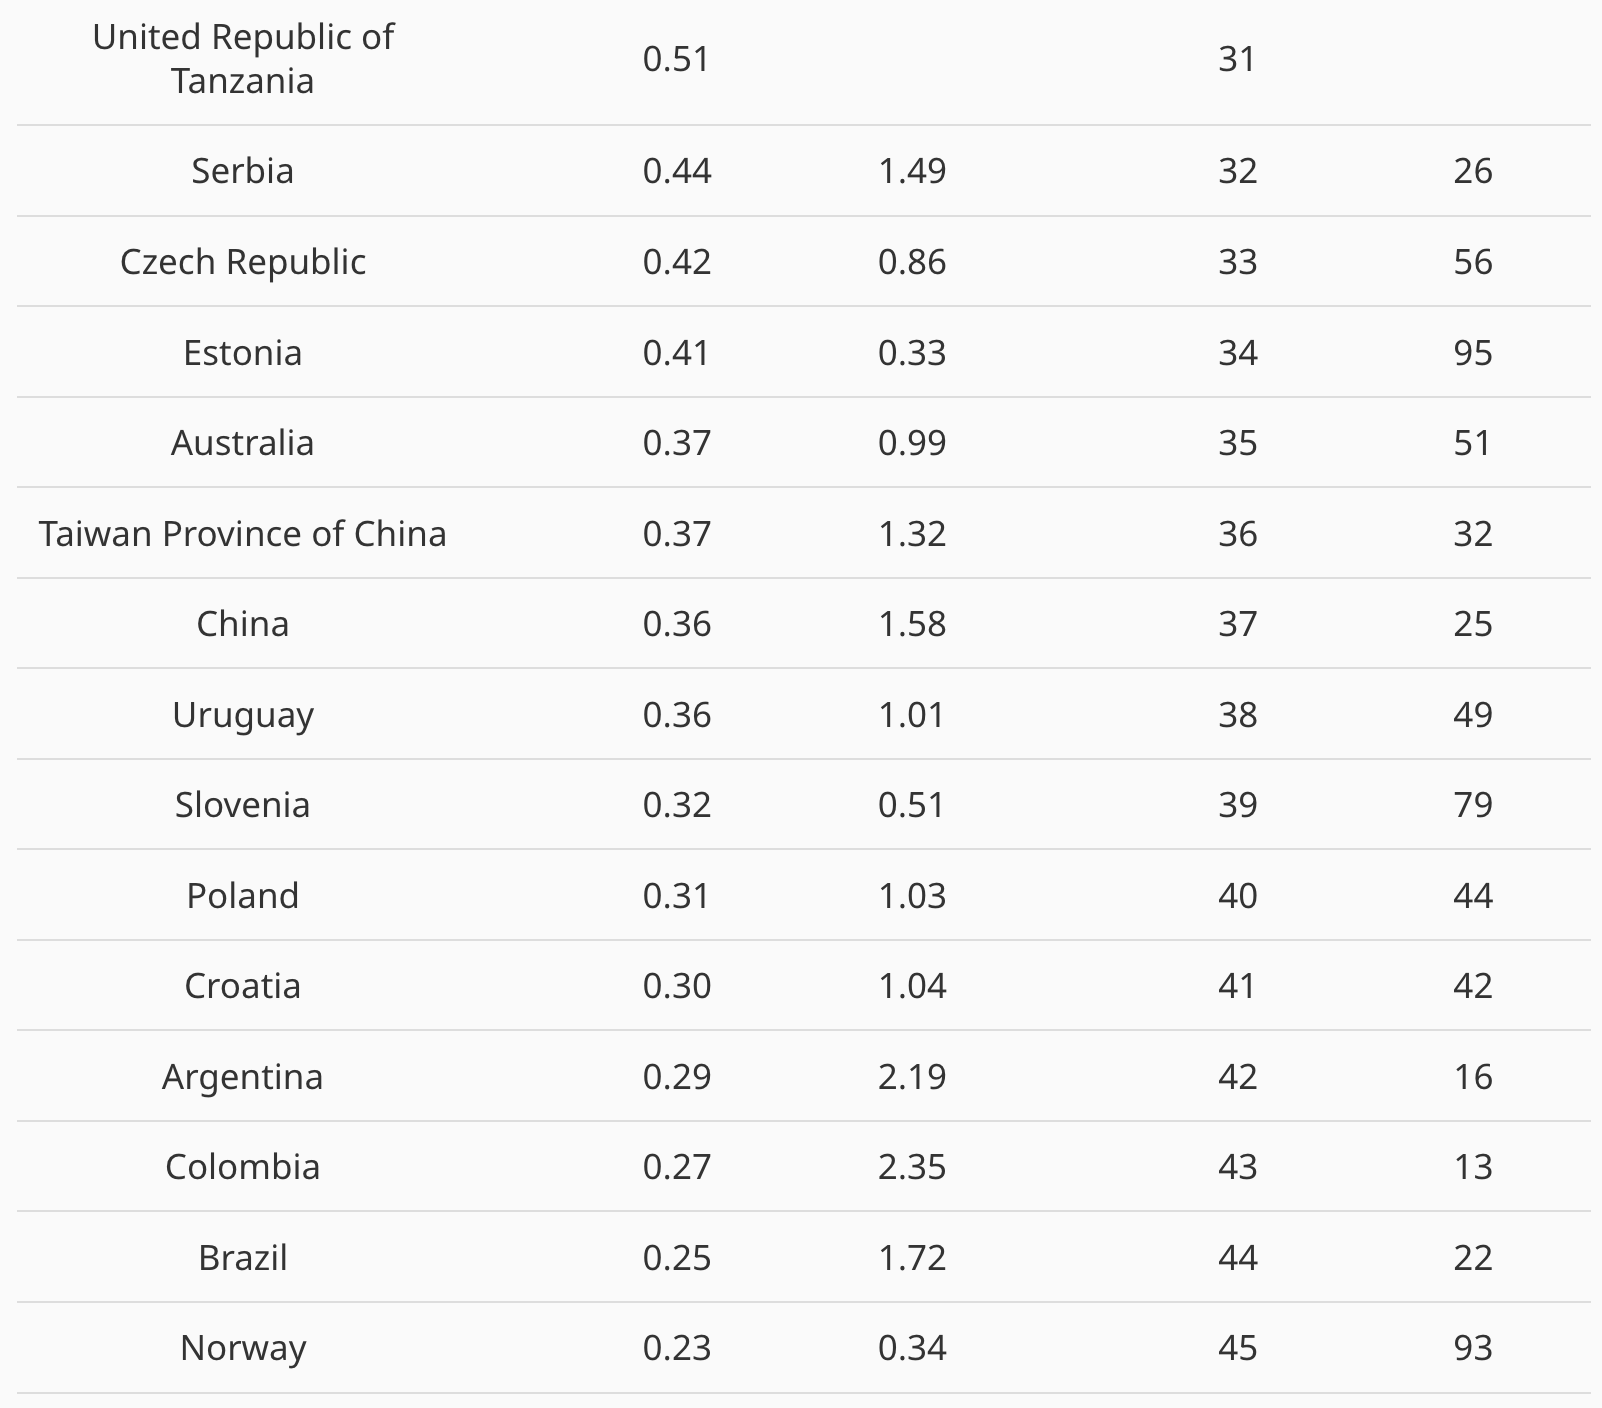Click Estonia's value 0.33

pos(912,353)
